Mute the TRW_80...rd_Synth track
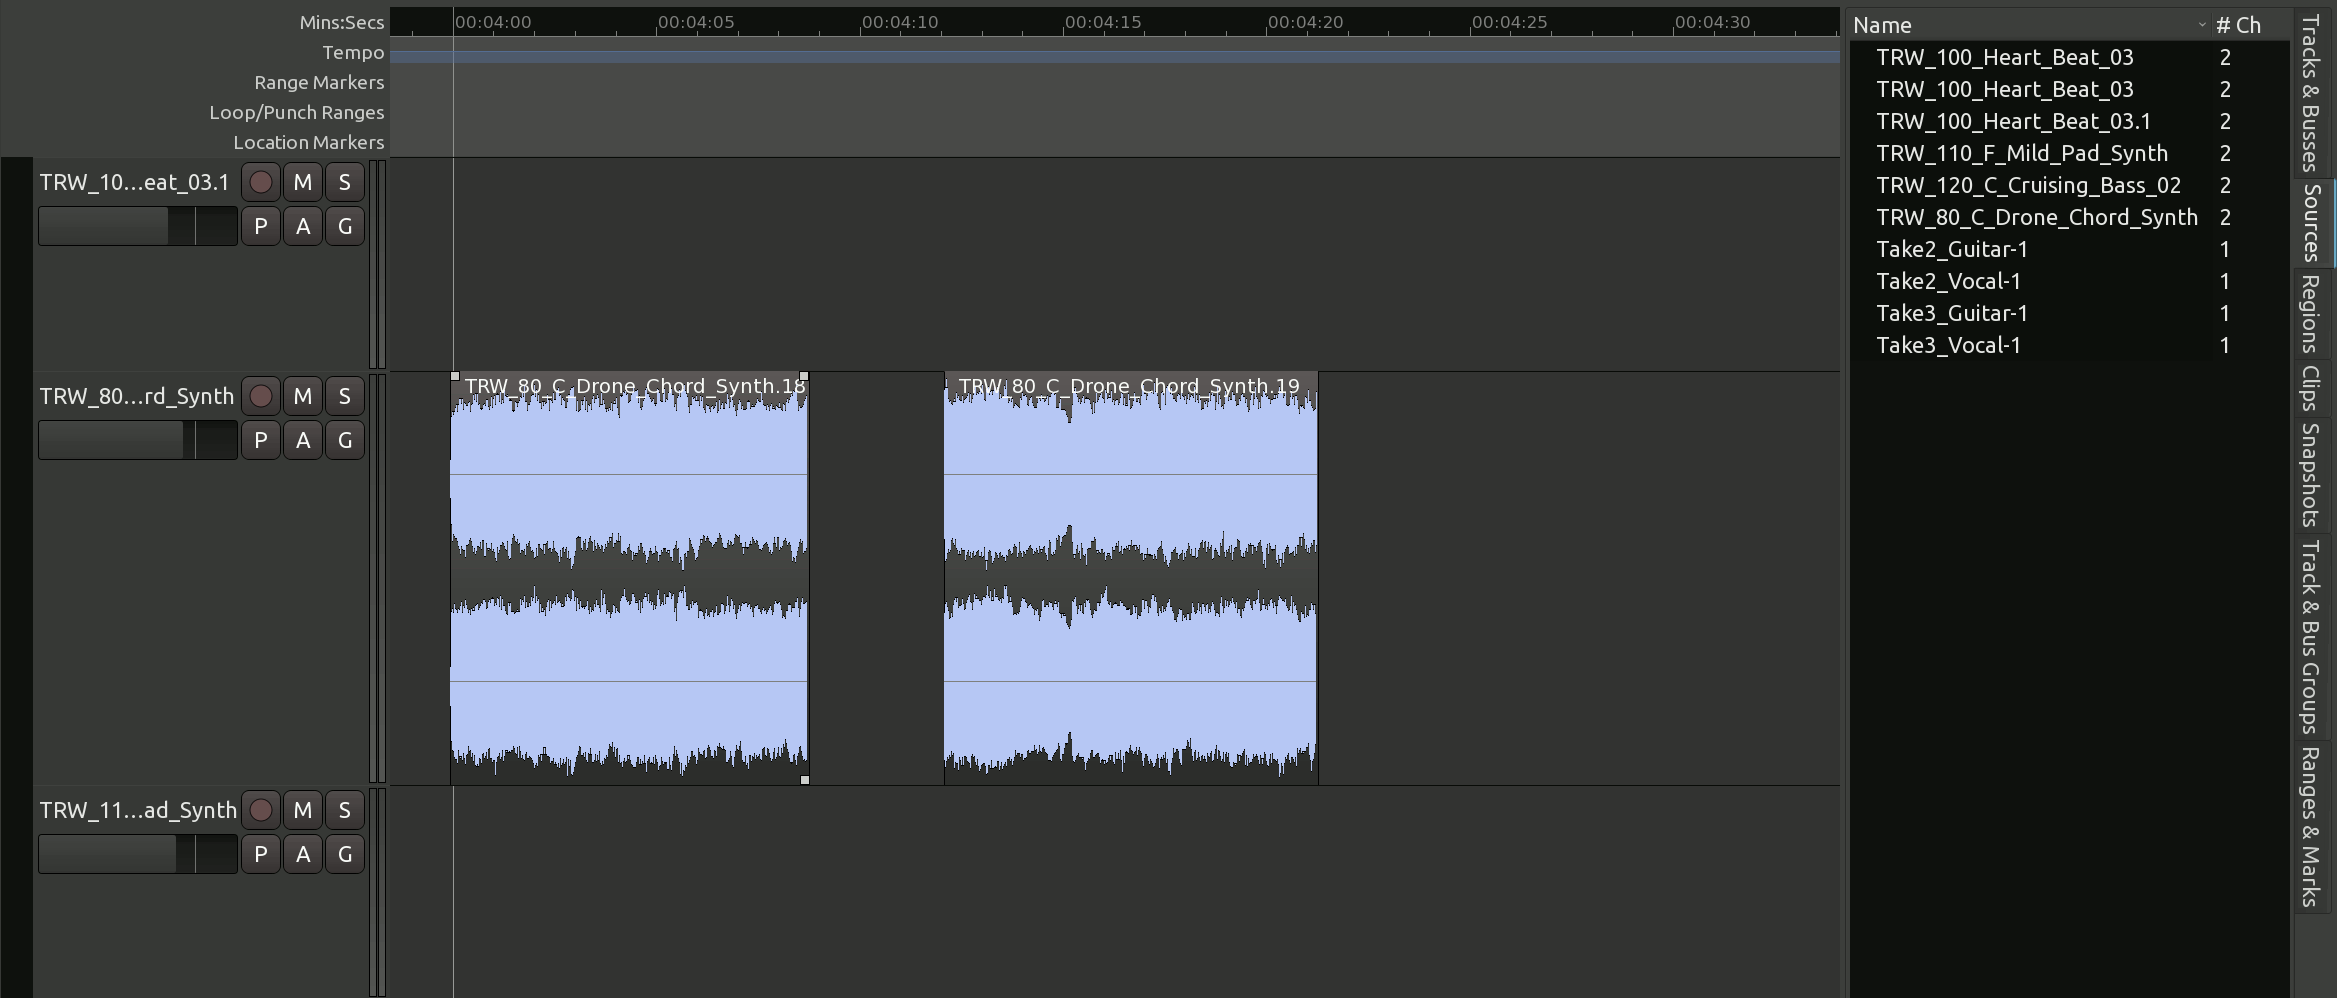Screen dimensions: 2337x998 [303, 397]
